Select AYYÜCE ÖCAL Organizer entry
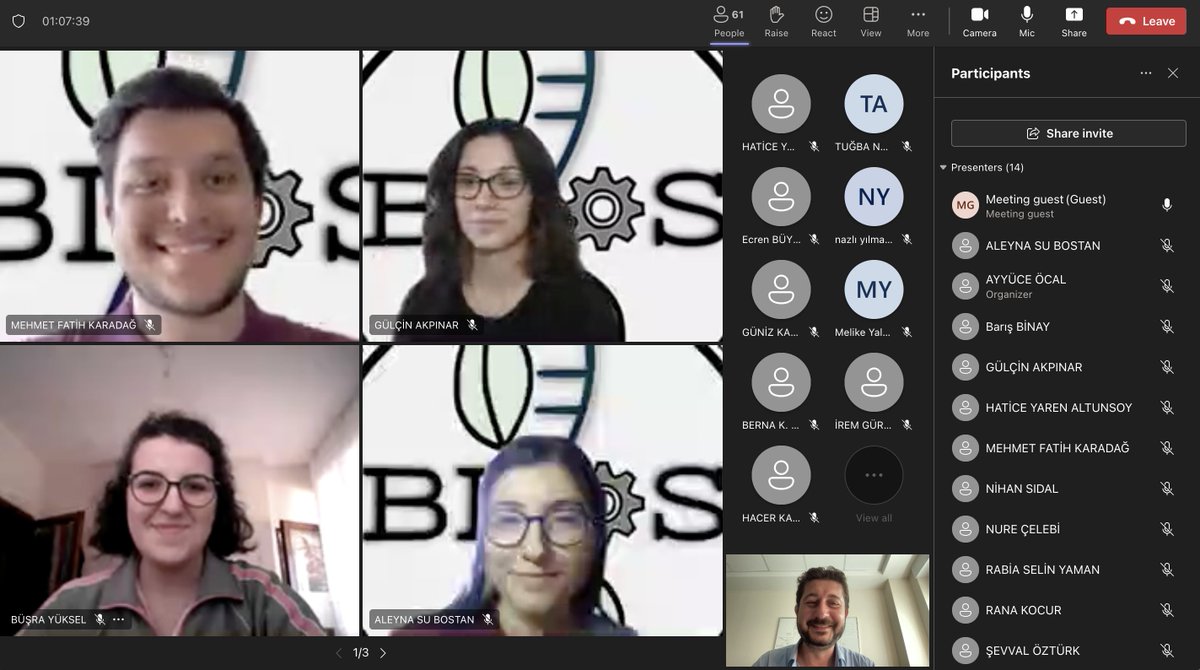This screenshot has width=1200, height=670. point(1068,286)
